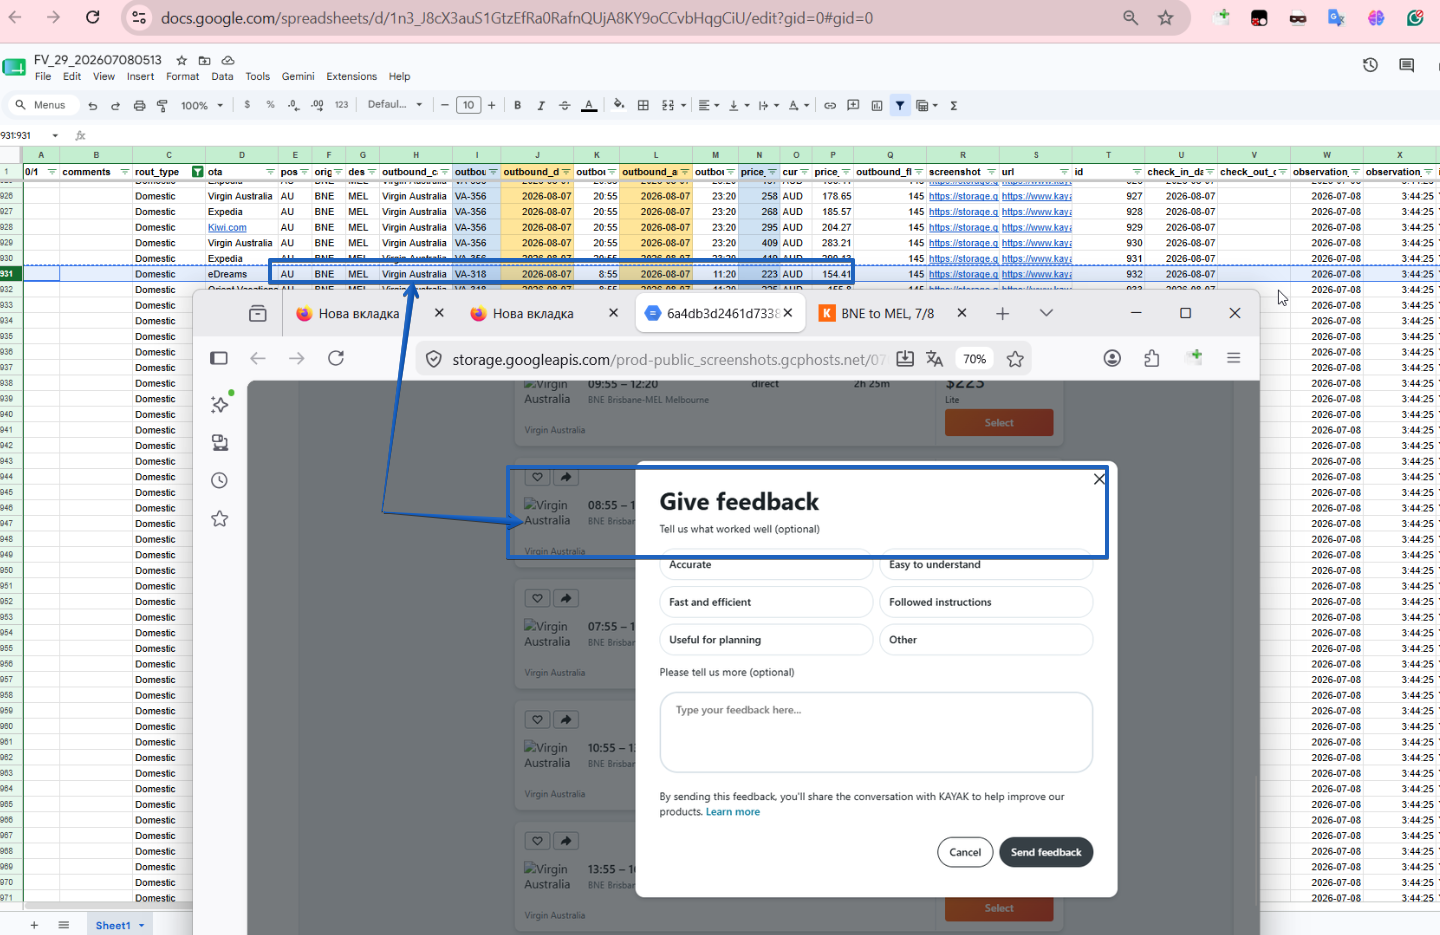This screenshot has width=1440, height=935.
Task: Select the Other feedback option
Action: click(986, 640)
